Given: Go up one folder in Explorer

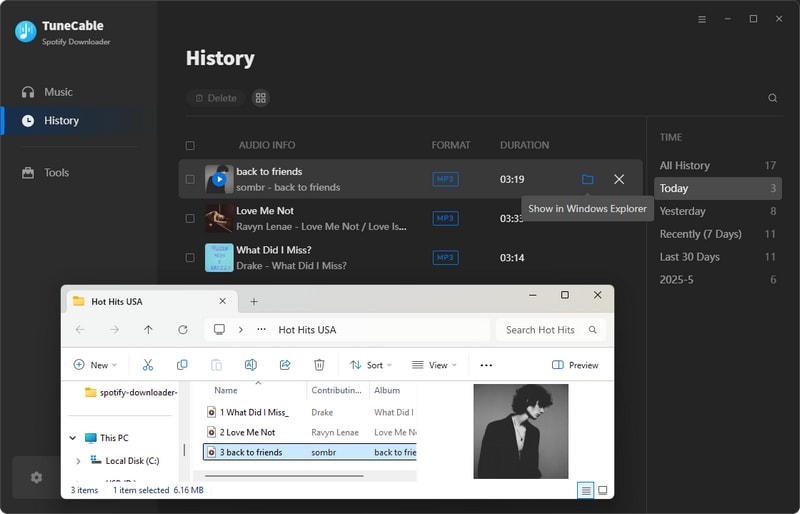Looking at the screenshot, I should [x=148, y=330].
